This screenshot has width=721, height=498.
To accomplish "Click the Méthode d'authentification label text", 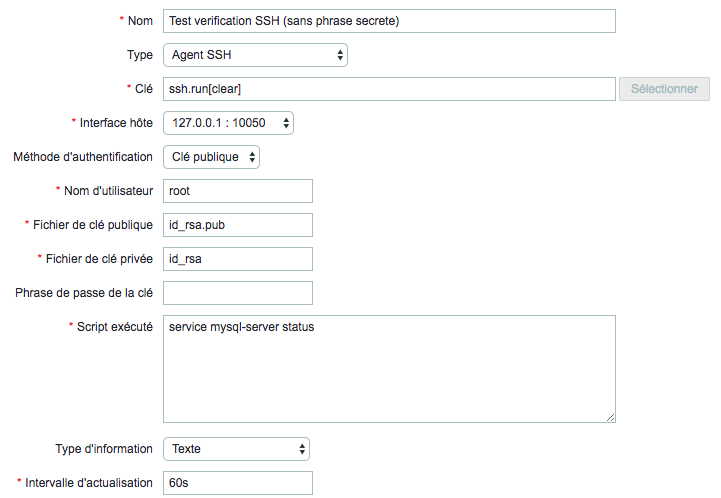I will pyautogui.click(x=83, y=157).
